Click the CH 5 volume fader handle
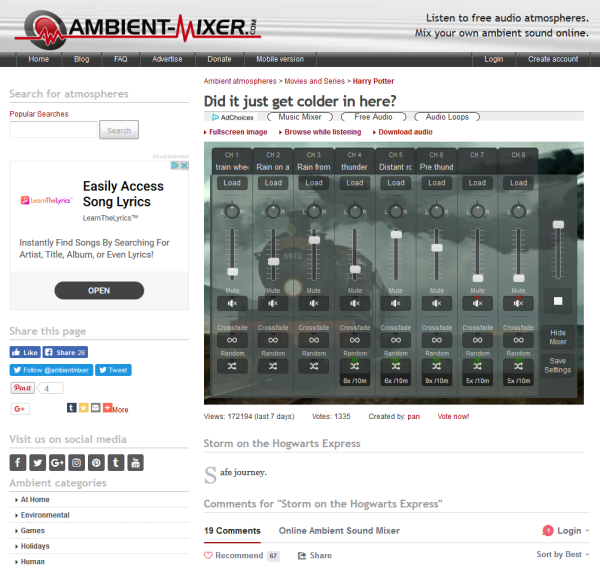Screen dimensions: 600x566 pos(396,234)
